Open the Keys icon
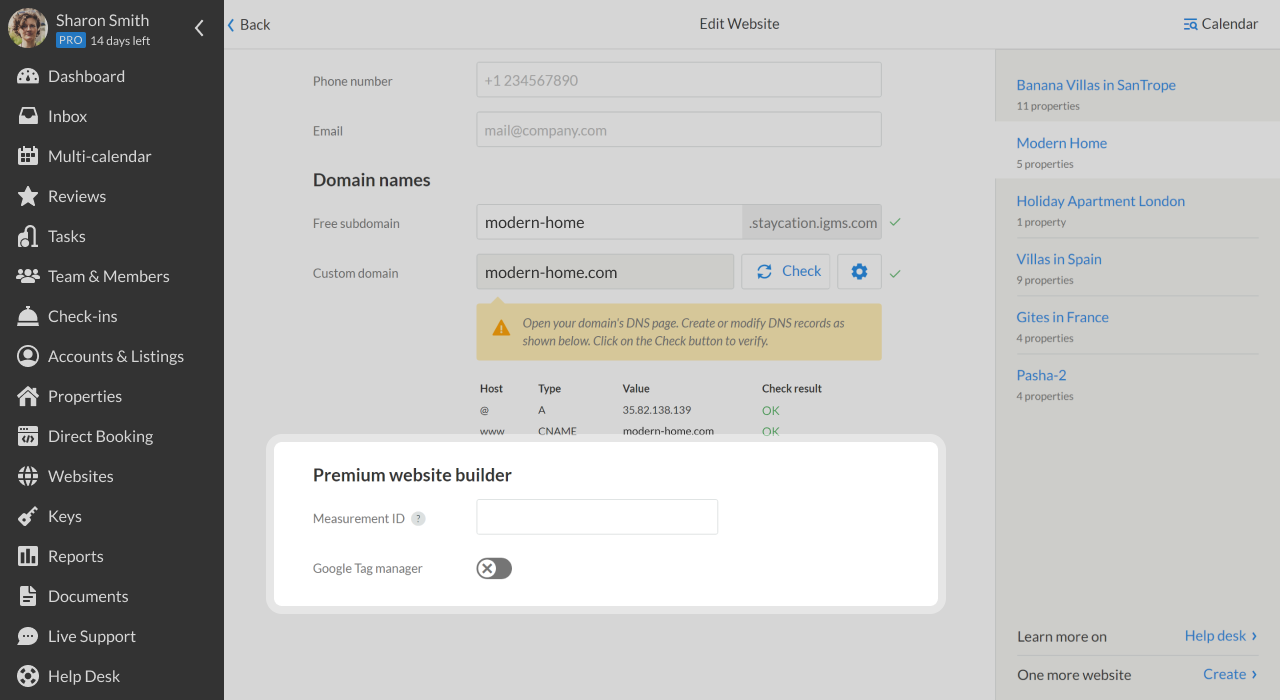The height and width of the screenshot is (700, 1280). (28, 516)
